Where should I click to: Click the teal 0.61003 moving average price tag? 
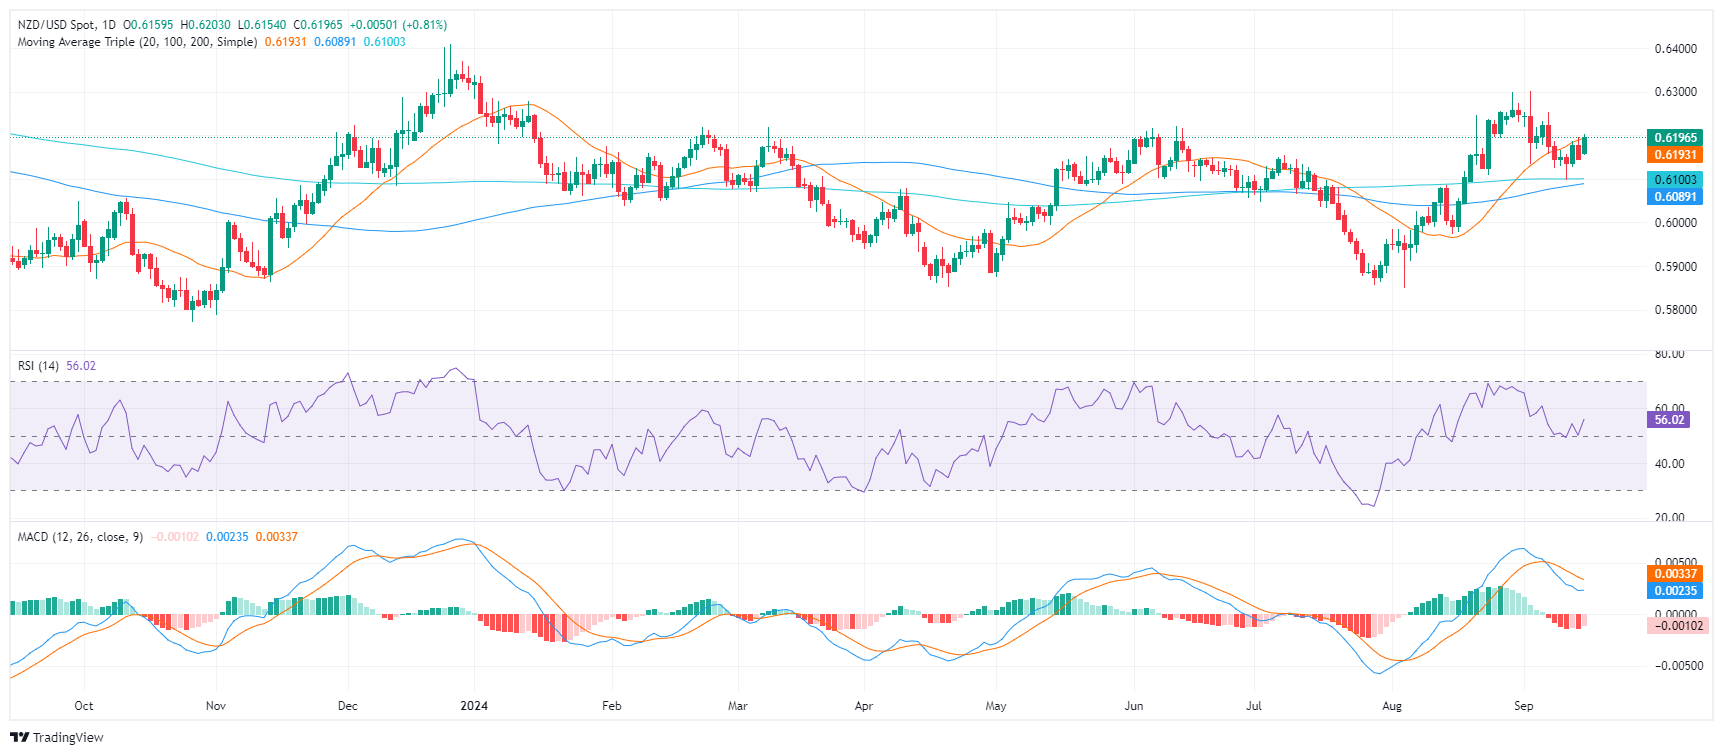[x=1675, y=180]
